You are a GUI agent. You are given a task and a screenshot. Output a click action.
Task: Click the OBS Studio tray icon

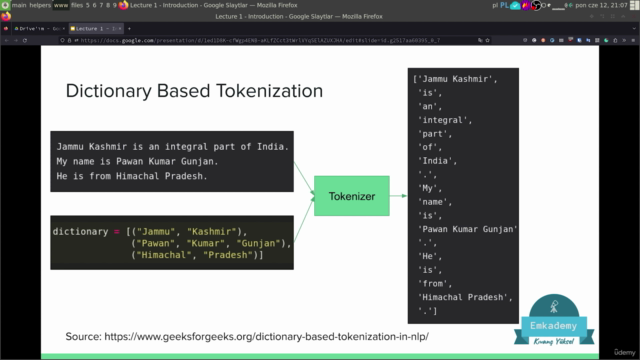tap(536, 5)
